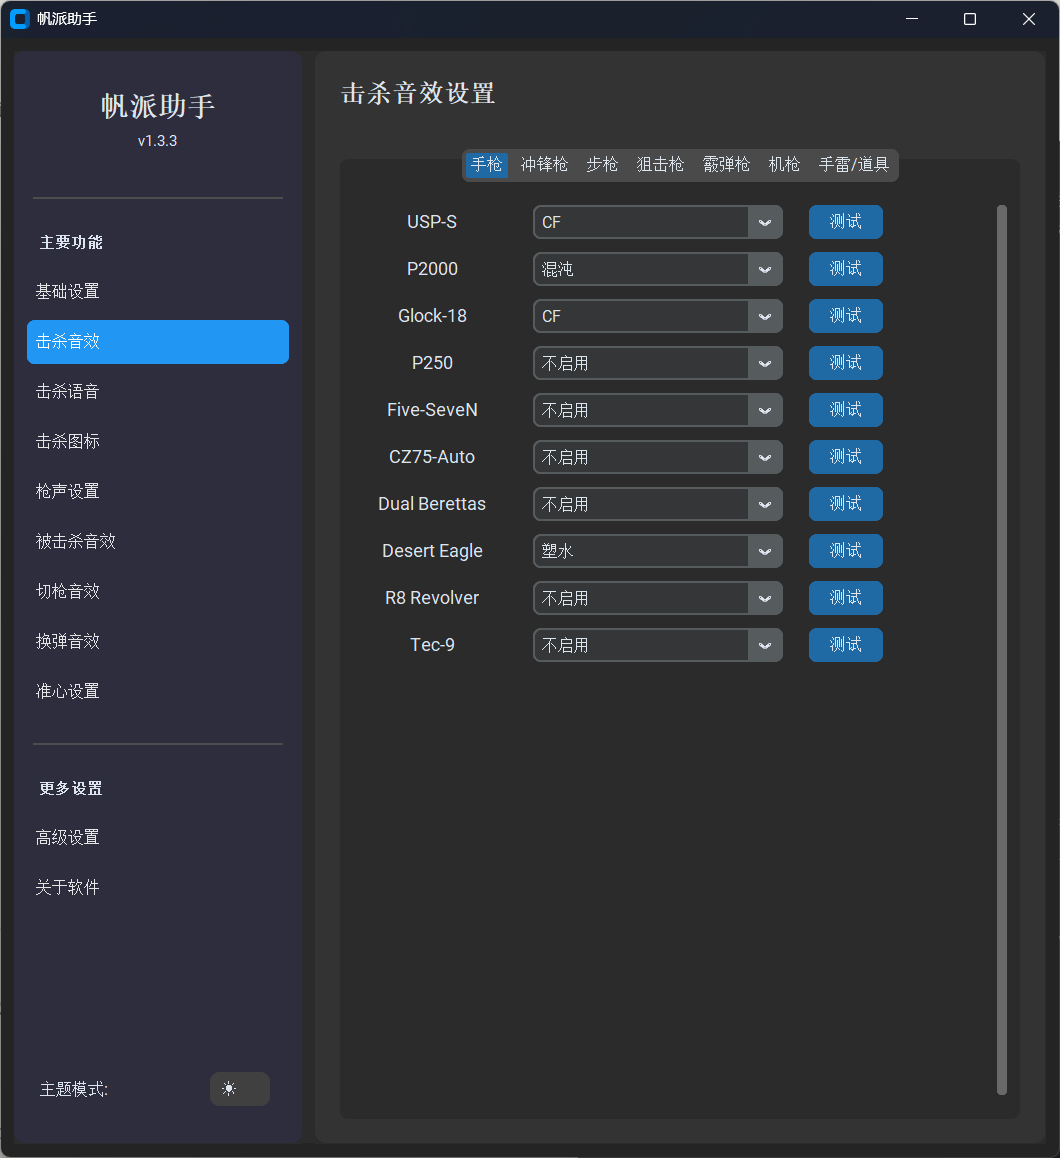Image resolution: width=1060 pixels, height=1158 pixels.
Task: Open the 手雷/道具 tab
Action: [x=855, y=165]
